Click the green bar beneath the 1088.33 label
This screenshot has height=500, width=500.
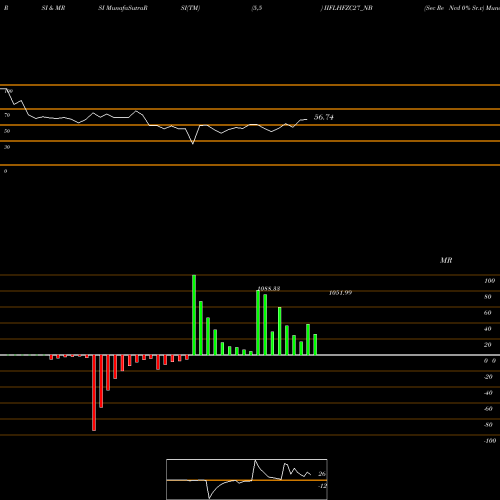[258, 323]
